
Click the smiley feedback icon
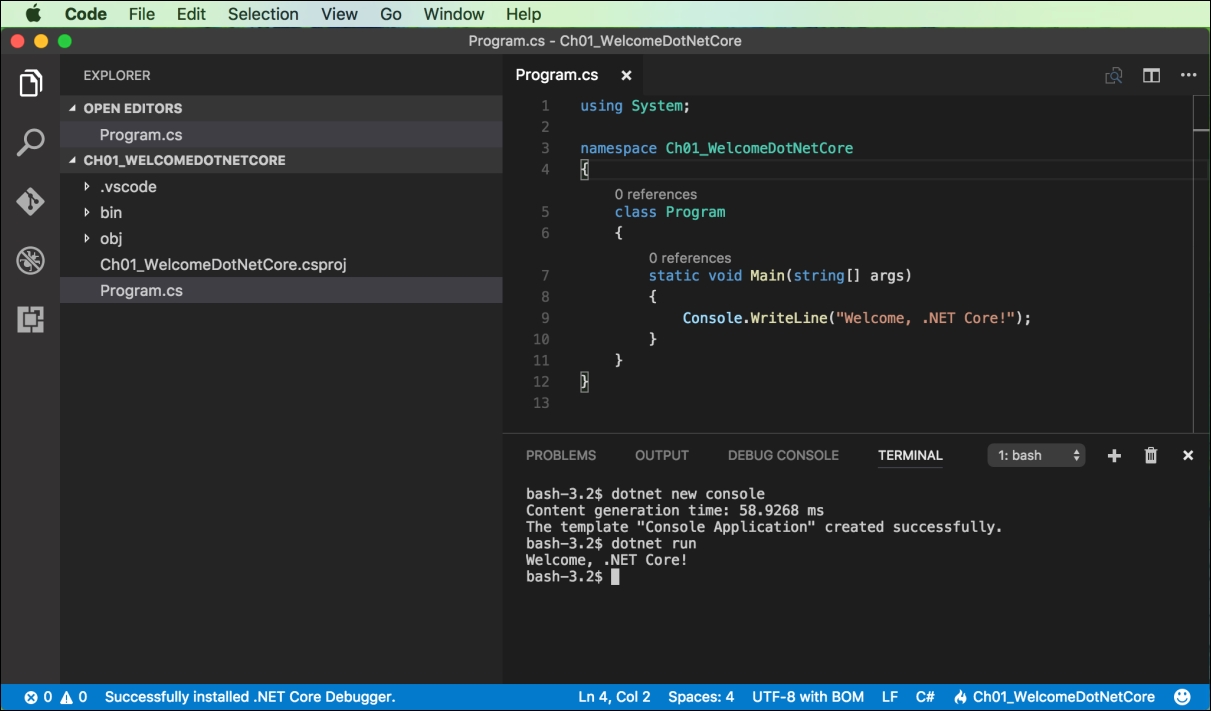(x=1182, y=697)
